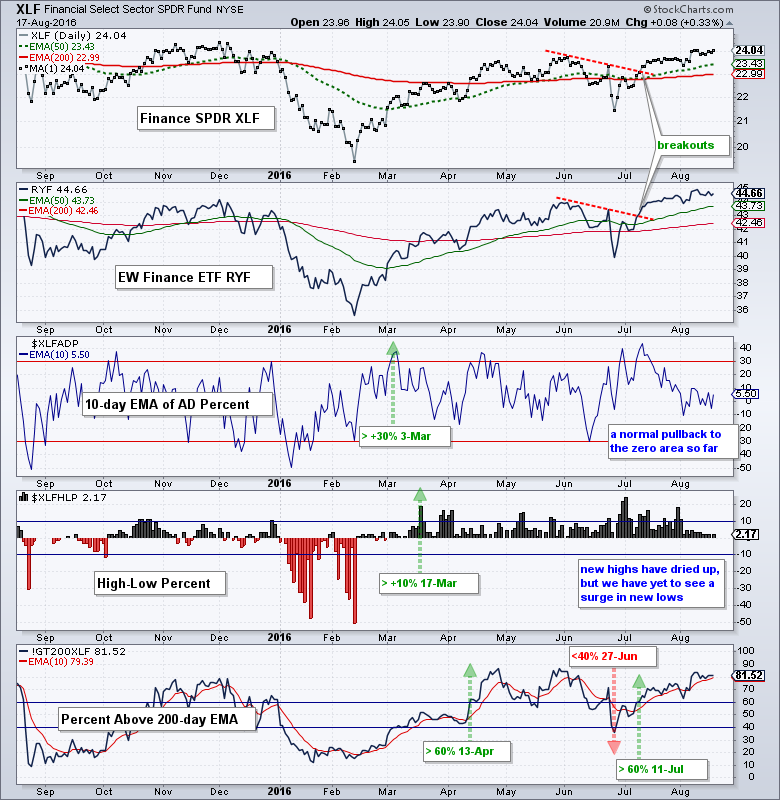
Task: Click the Chg +0.08 (+0.33%) value
Action: [x=674, y=22]
